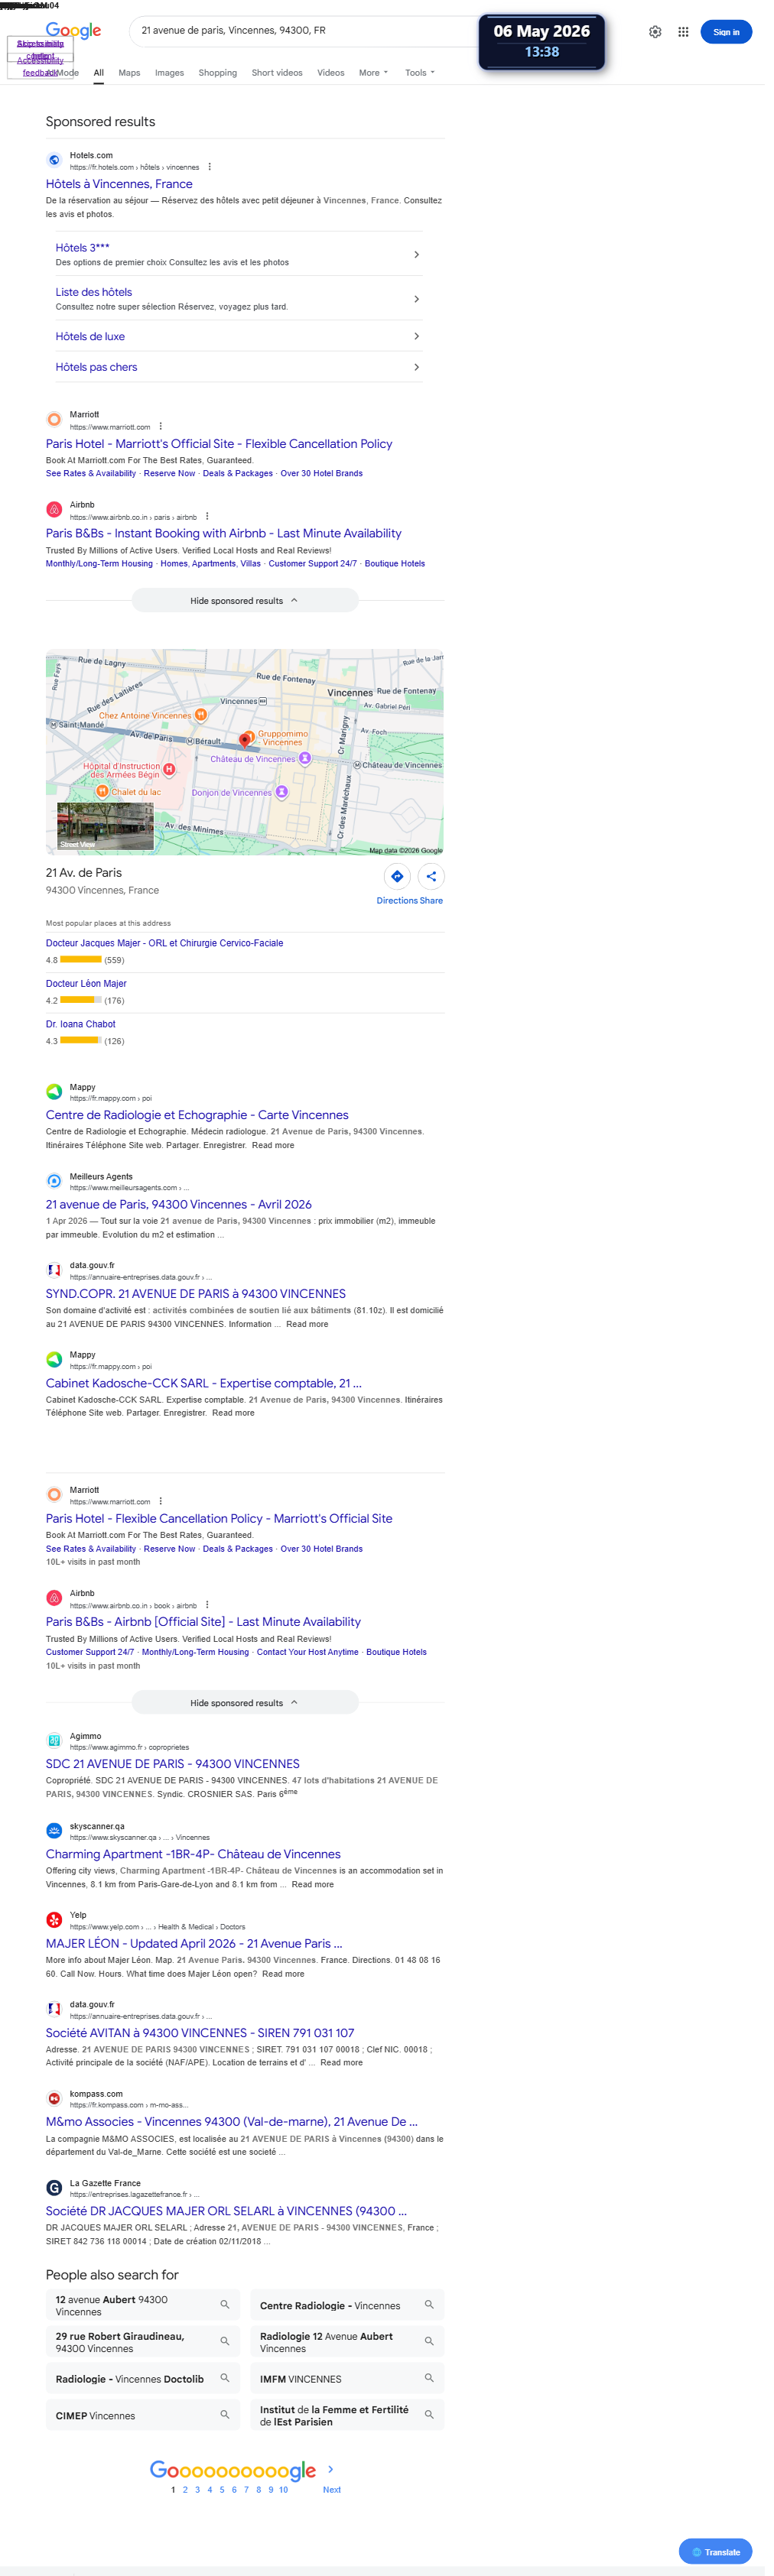The height and width of the screenshot is (2576, 774).
Task: Open Dr. Ioana Chabot listing
Action: point(80,1024)
